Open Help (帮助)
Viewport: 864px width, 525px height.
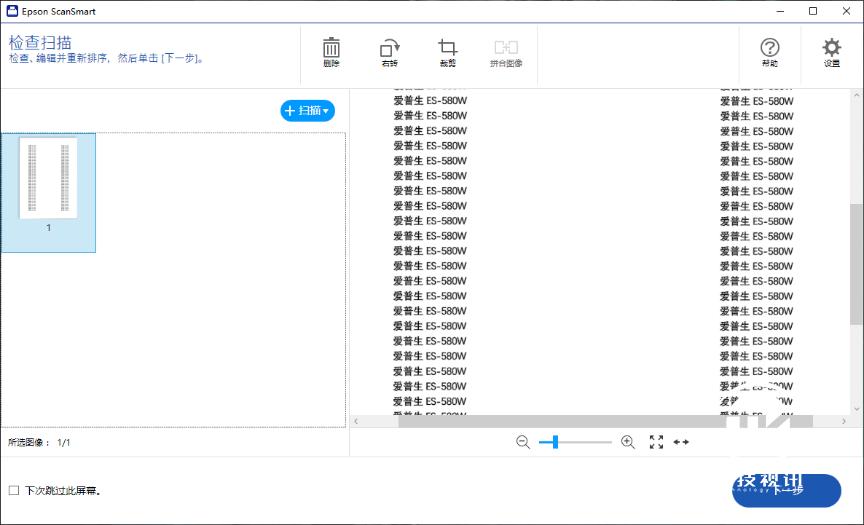(770, 52)
